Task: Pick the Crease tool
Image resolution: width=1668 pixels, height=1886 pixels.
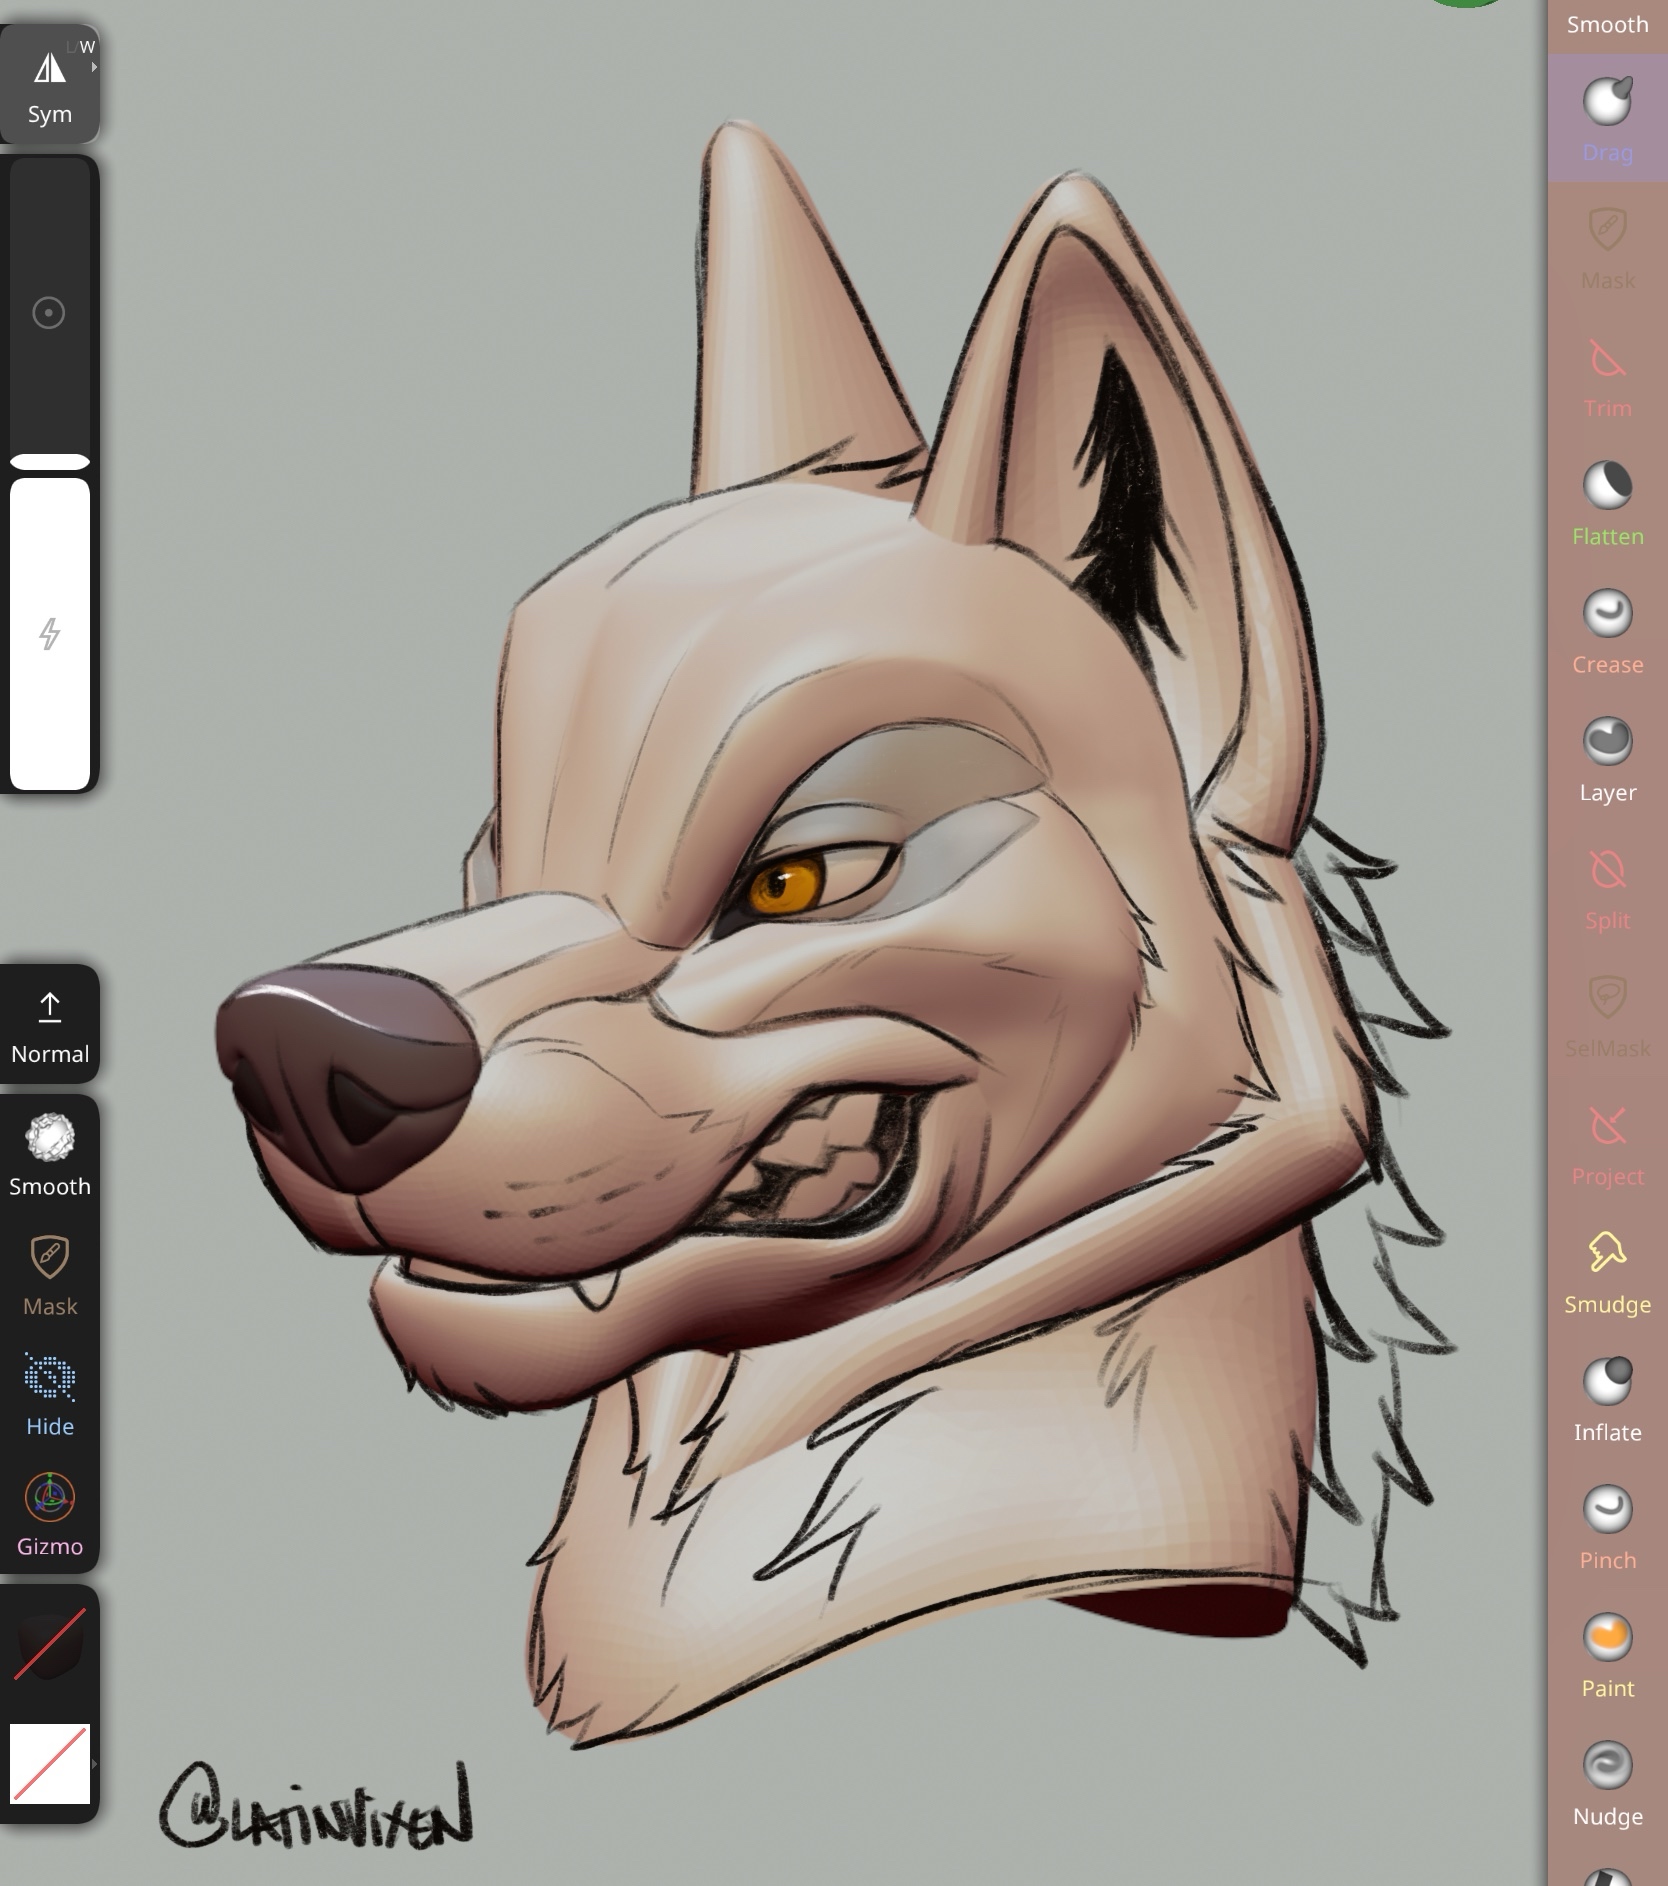Action: [x=1606, y=630]
